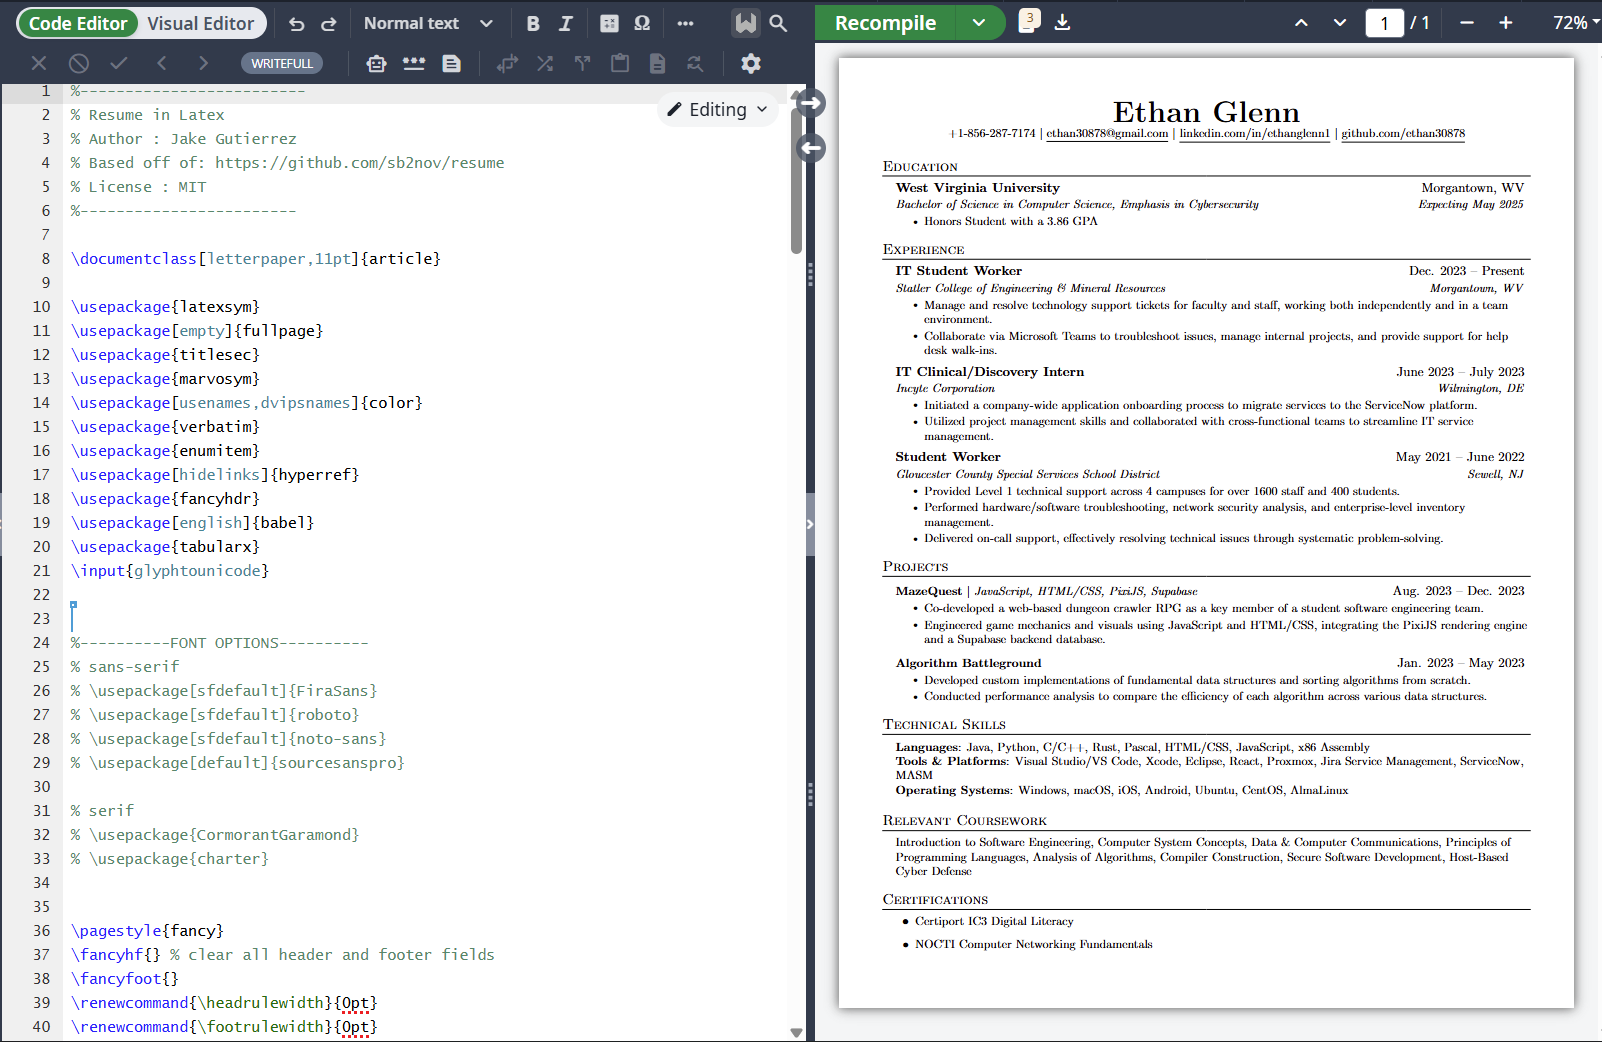
Task: Switch the document to Visual Editor mode
Action: click(x=199, y=22)
